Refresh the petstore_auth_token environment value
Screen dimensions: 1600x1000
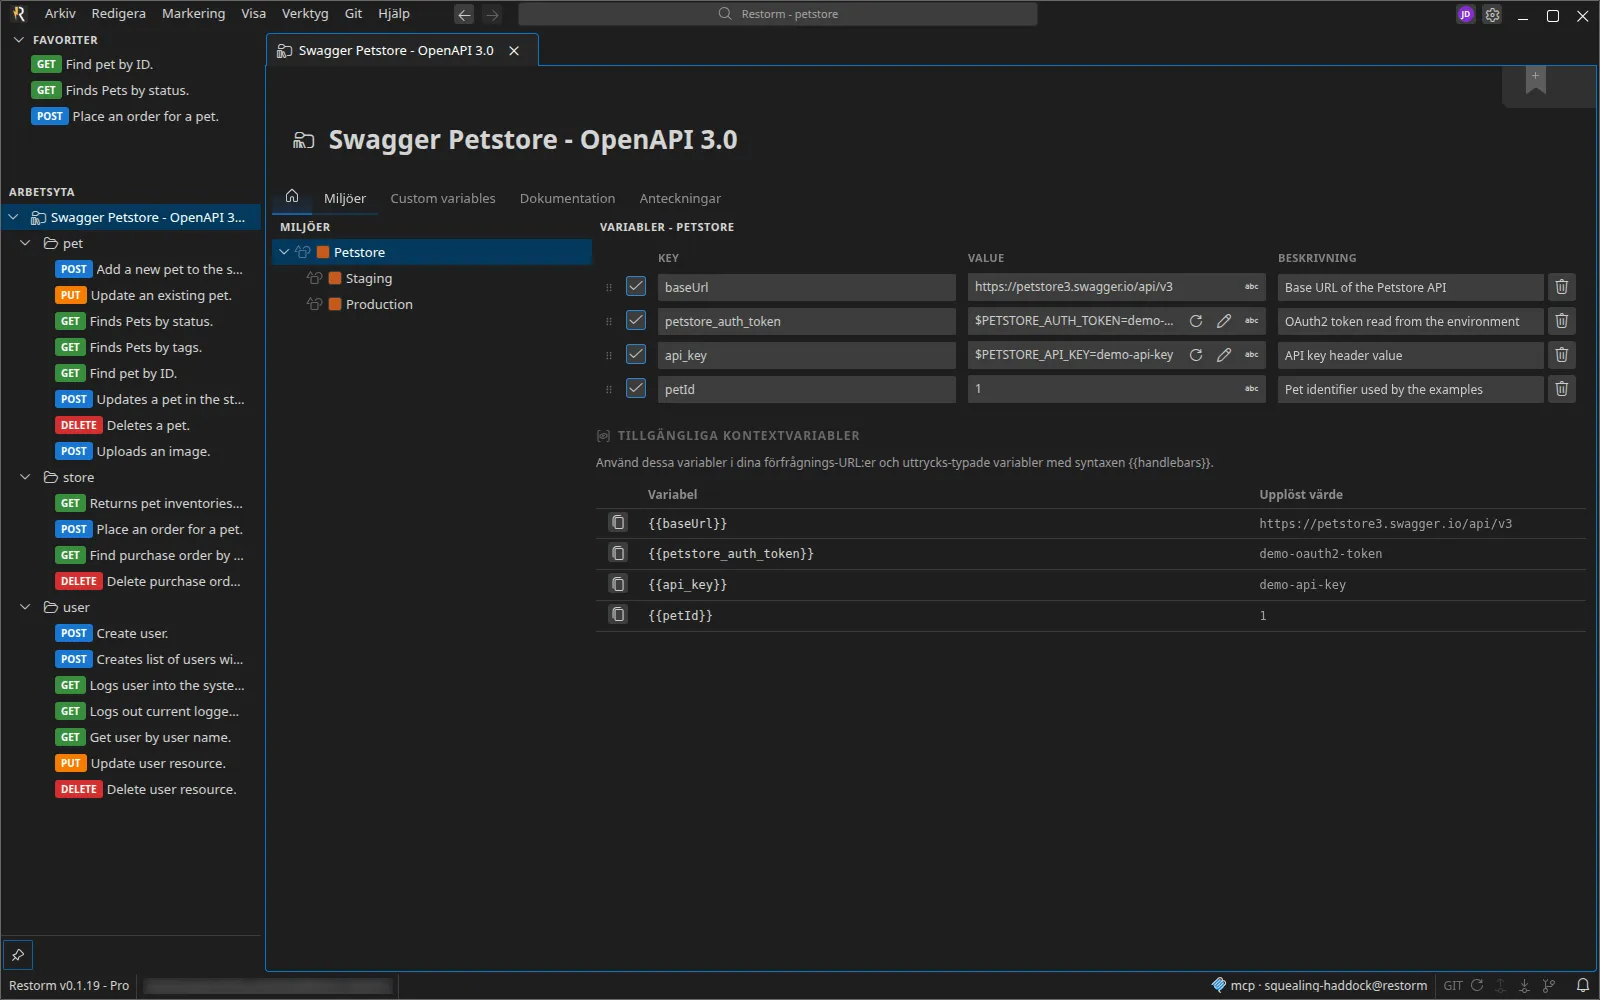1196,321
